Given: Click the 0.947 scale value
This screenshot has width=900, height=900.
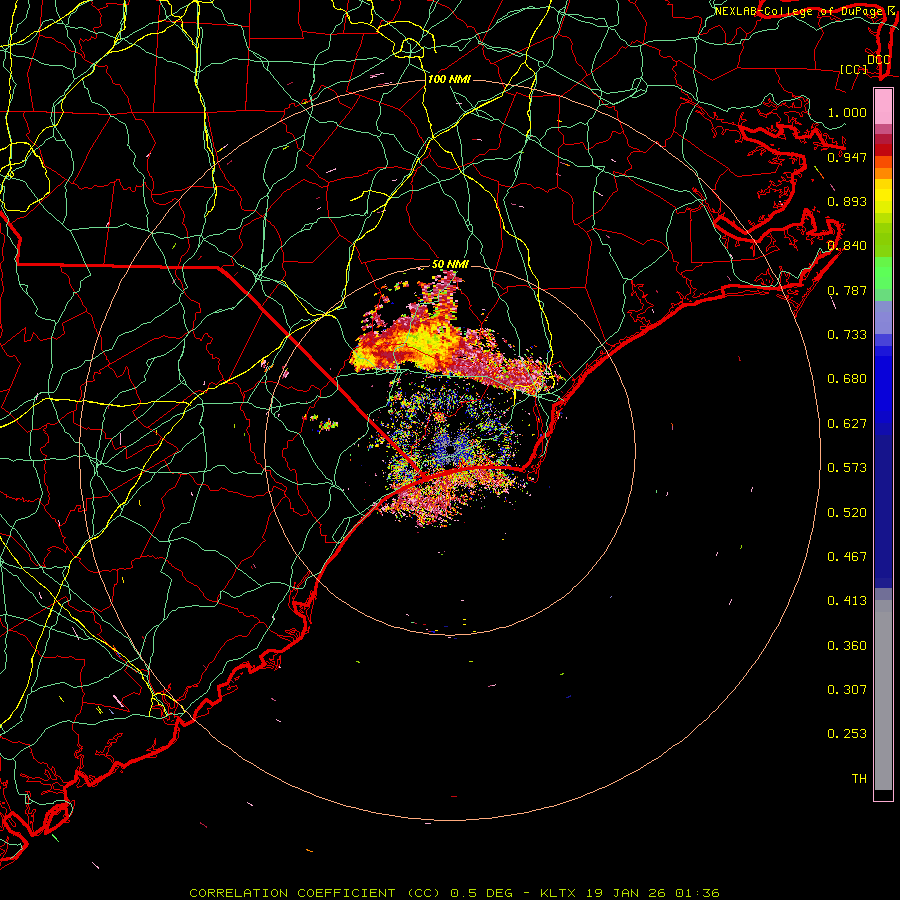Looking at the screenshot, I should pos(847,157).
